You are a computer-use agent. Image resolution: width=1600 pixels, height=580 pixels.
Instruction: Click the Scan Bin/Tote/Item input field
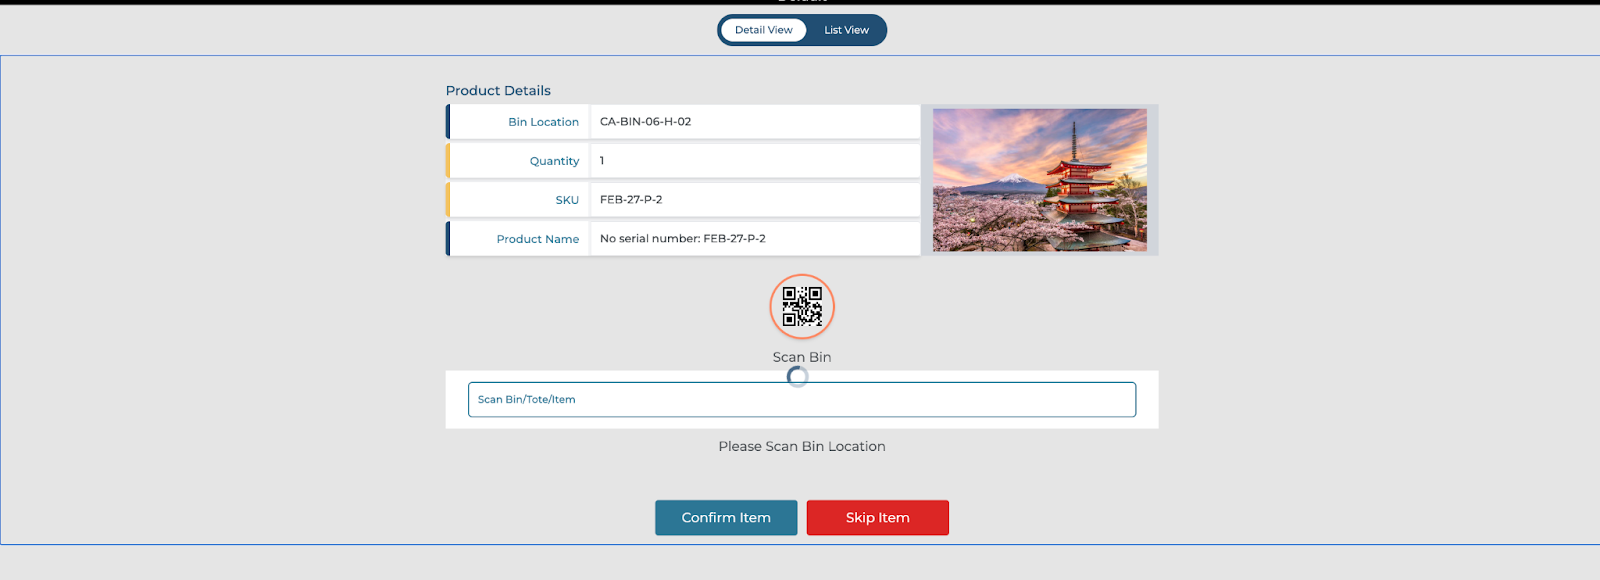pyautogui.click(x=801, y=400)
